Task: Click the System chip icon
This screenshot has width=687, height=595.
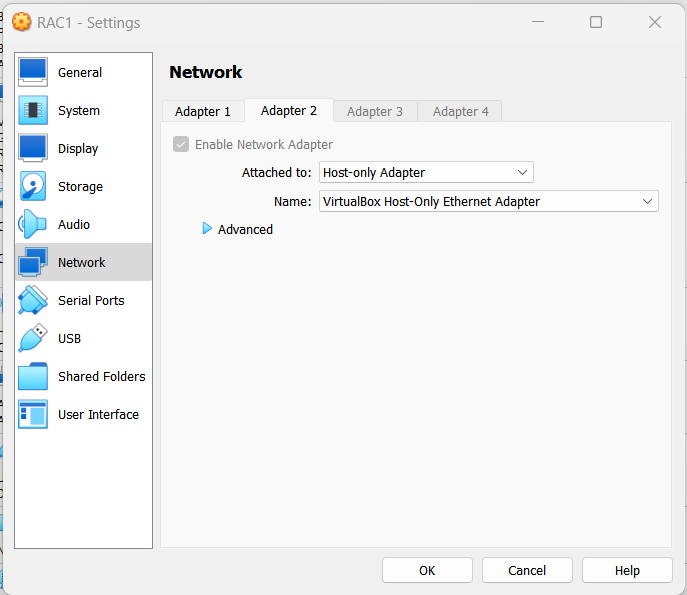Action: [x=33, y=110]
